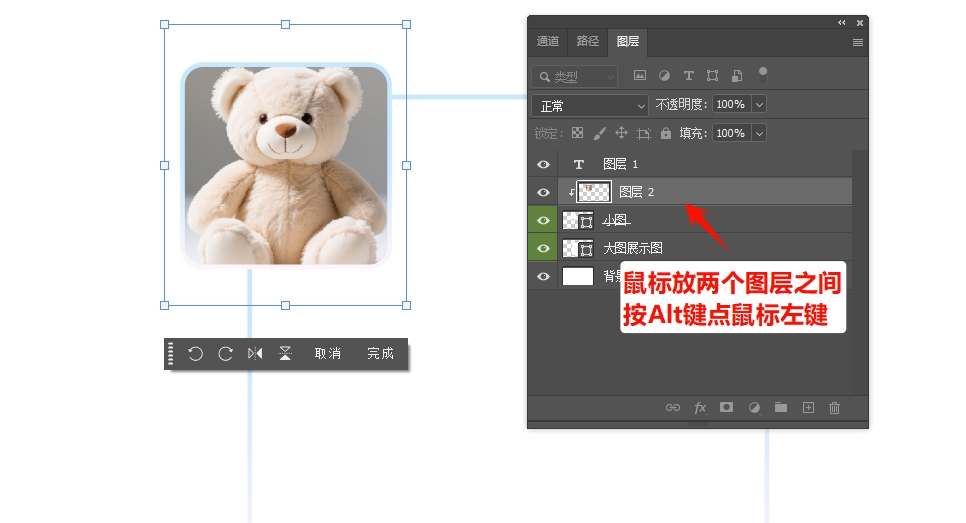Switch to the 通道 tab
Image resolution: width=966 pixels, height=523 pixels.
(x=548, y=41)
